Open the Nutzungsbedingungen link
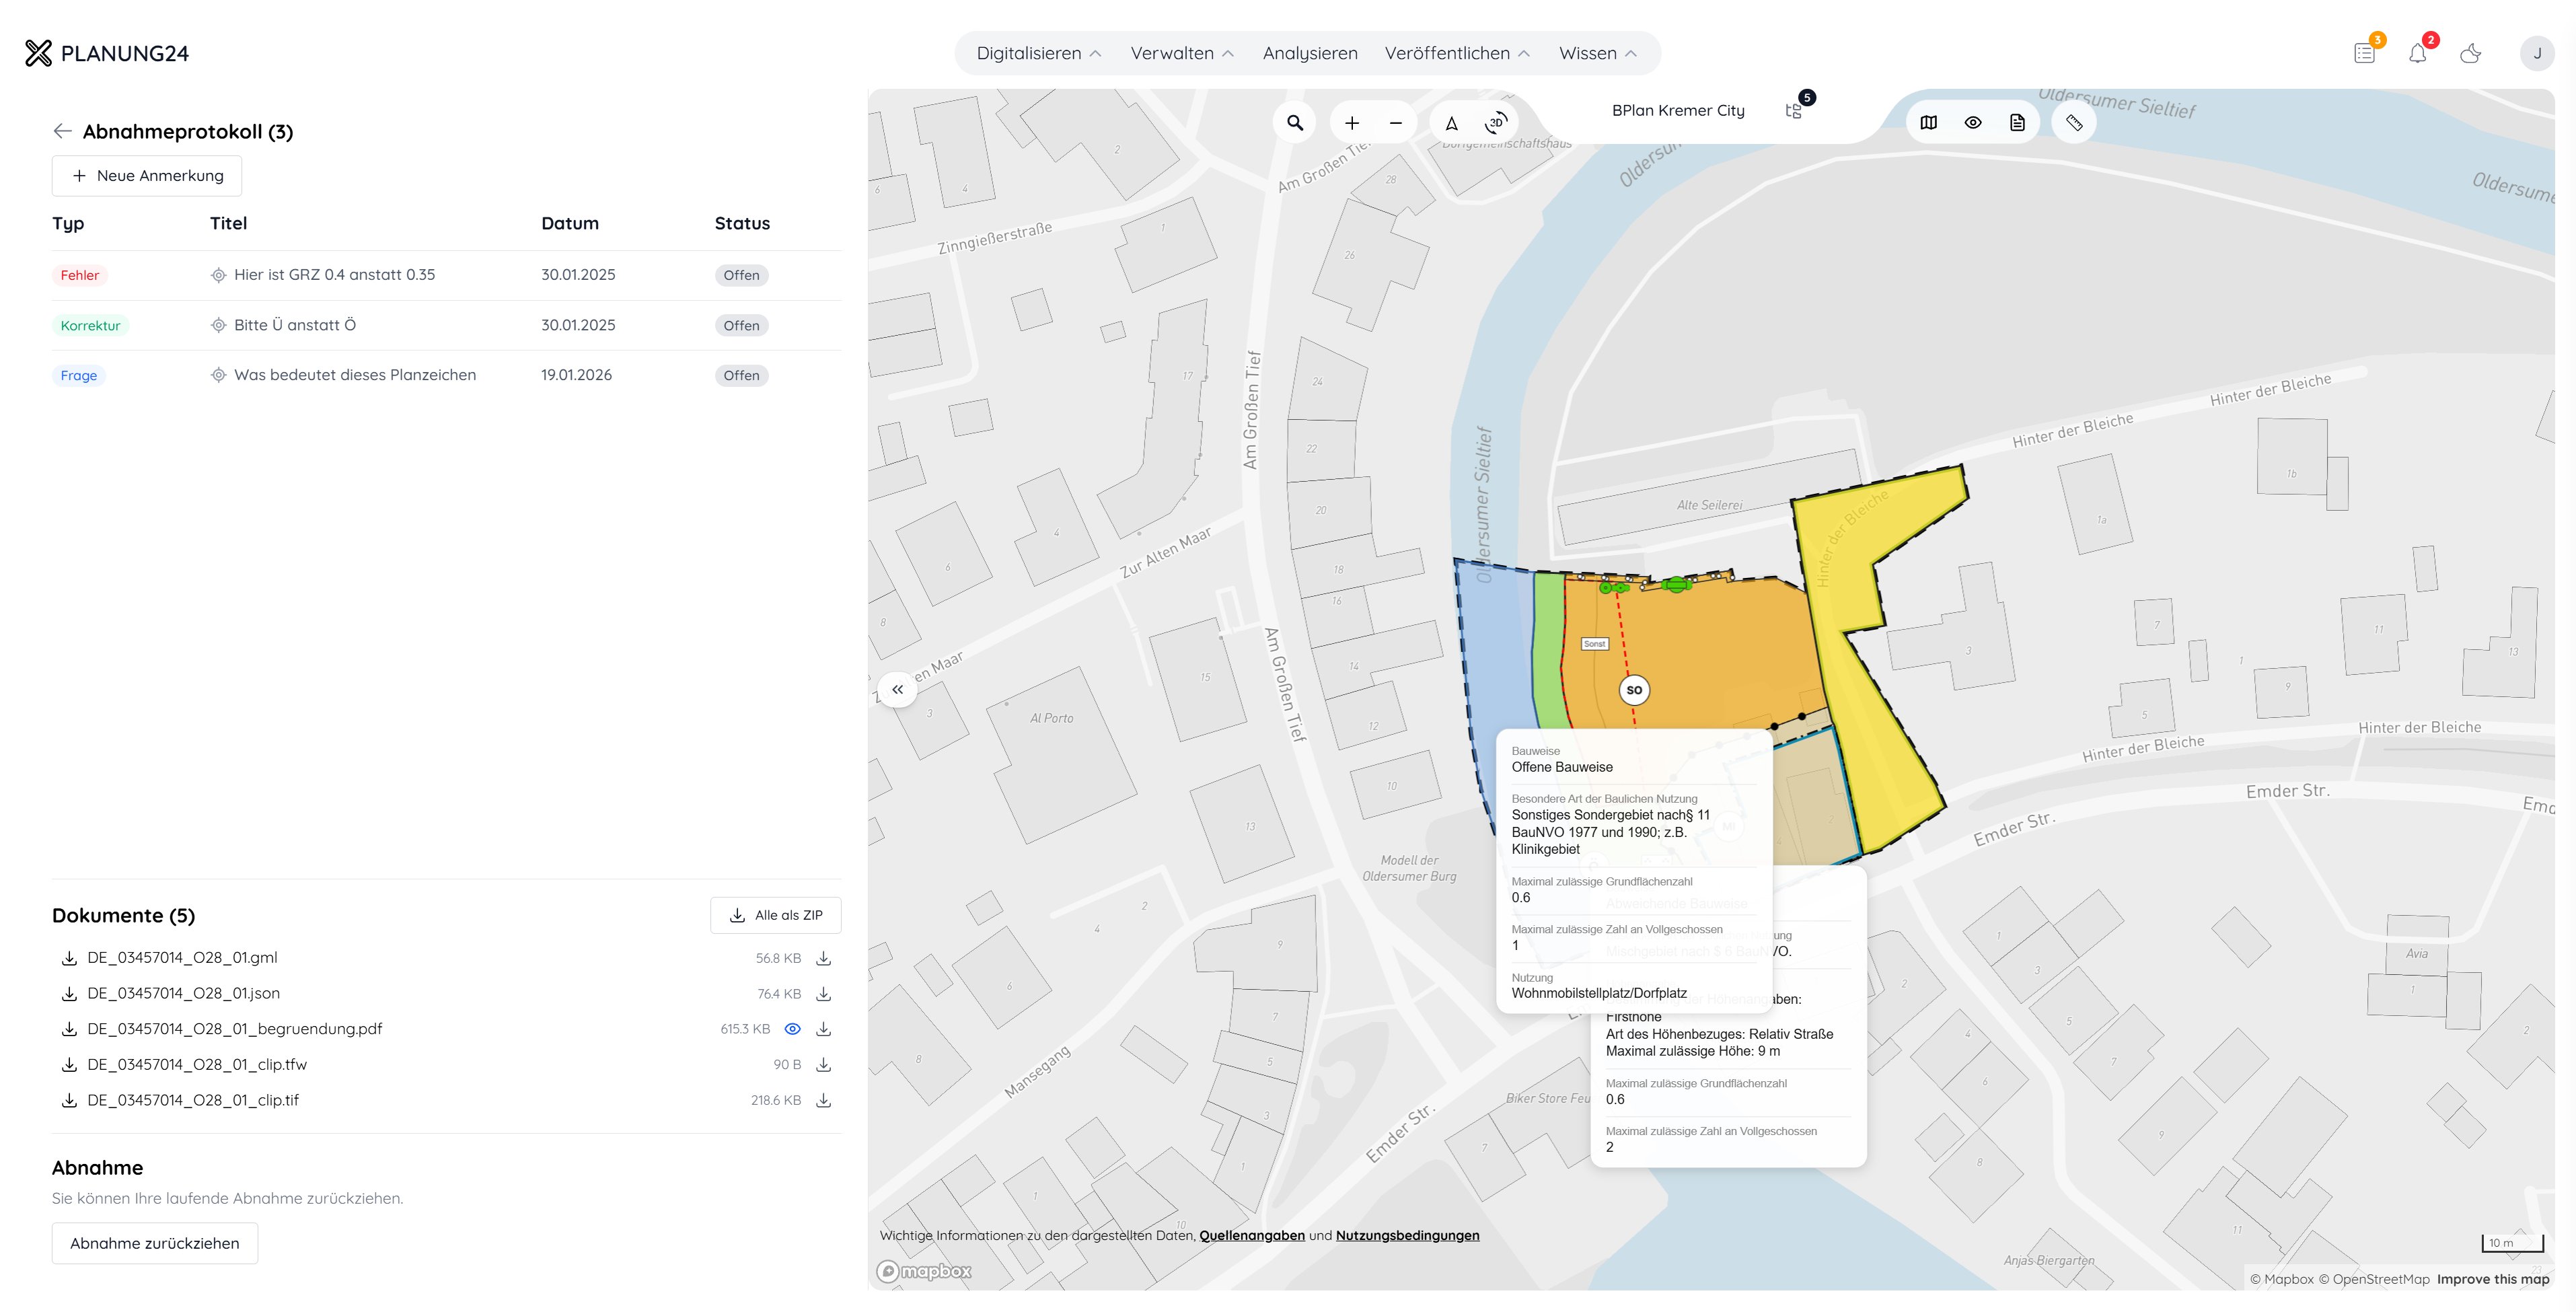Image resolution: width=2576 pixels, height=1312 pixels. [x=1408, y=1236]
